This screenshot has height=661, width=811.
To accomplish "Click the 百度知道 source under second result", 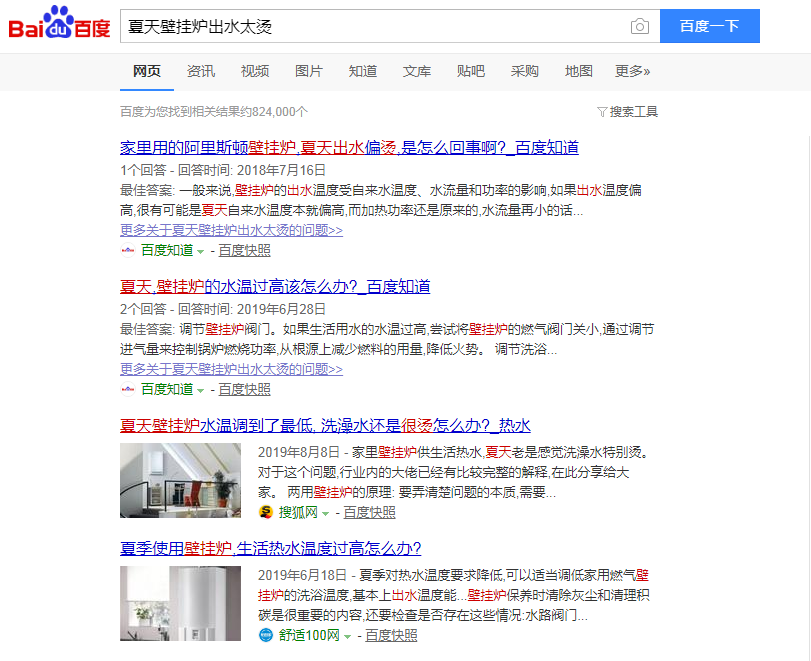I will 167,389.
